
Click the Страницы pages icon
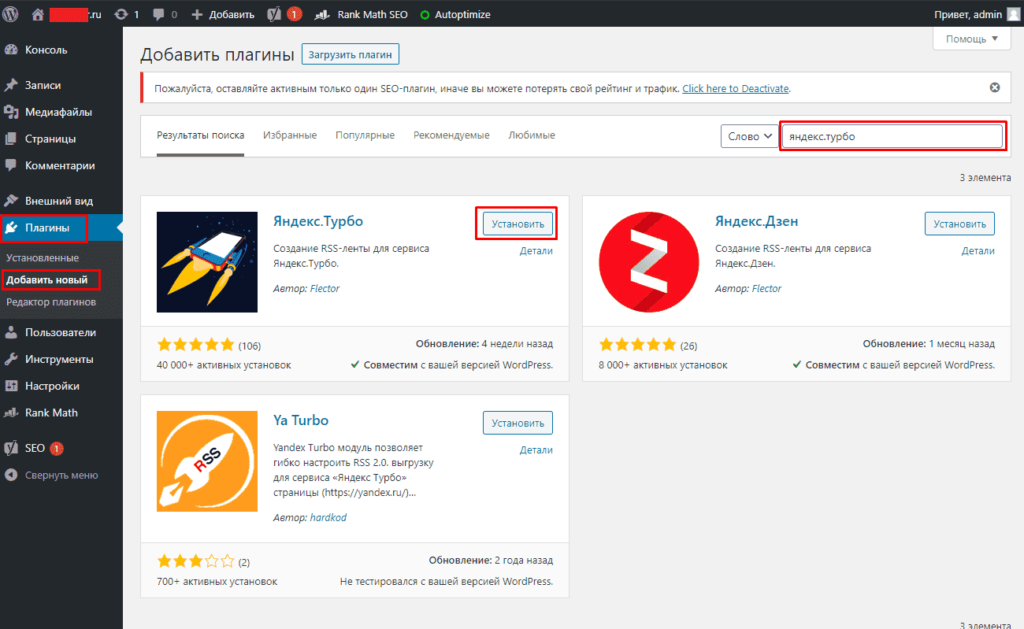(x=11, y=138)
